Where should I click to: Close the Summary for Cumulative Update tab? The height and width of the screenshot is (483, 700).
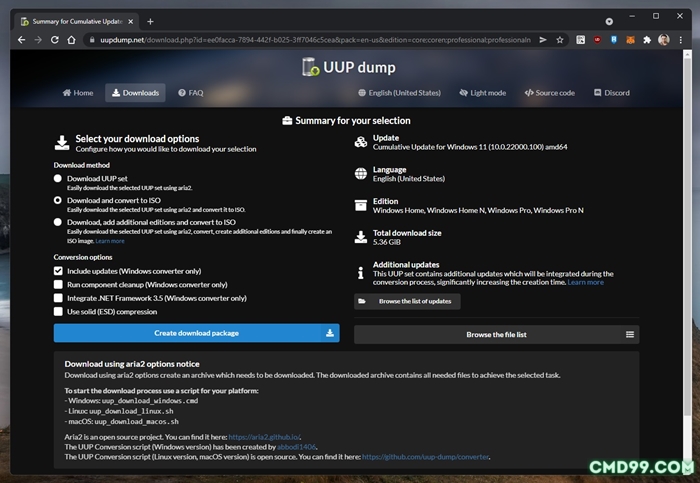[130, 21]
